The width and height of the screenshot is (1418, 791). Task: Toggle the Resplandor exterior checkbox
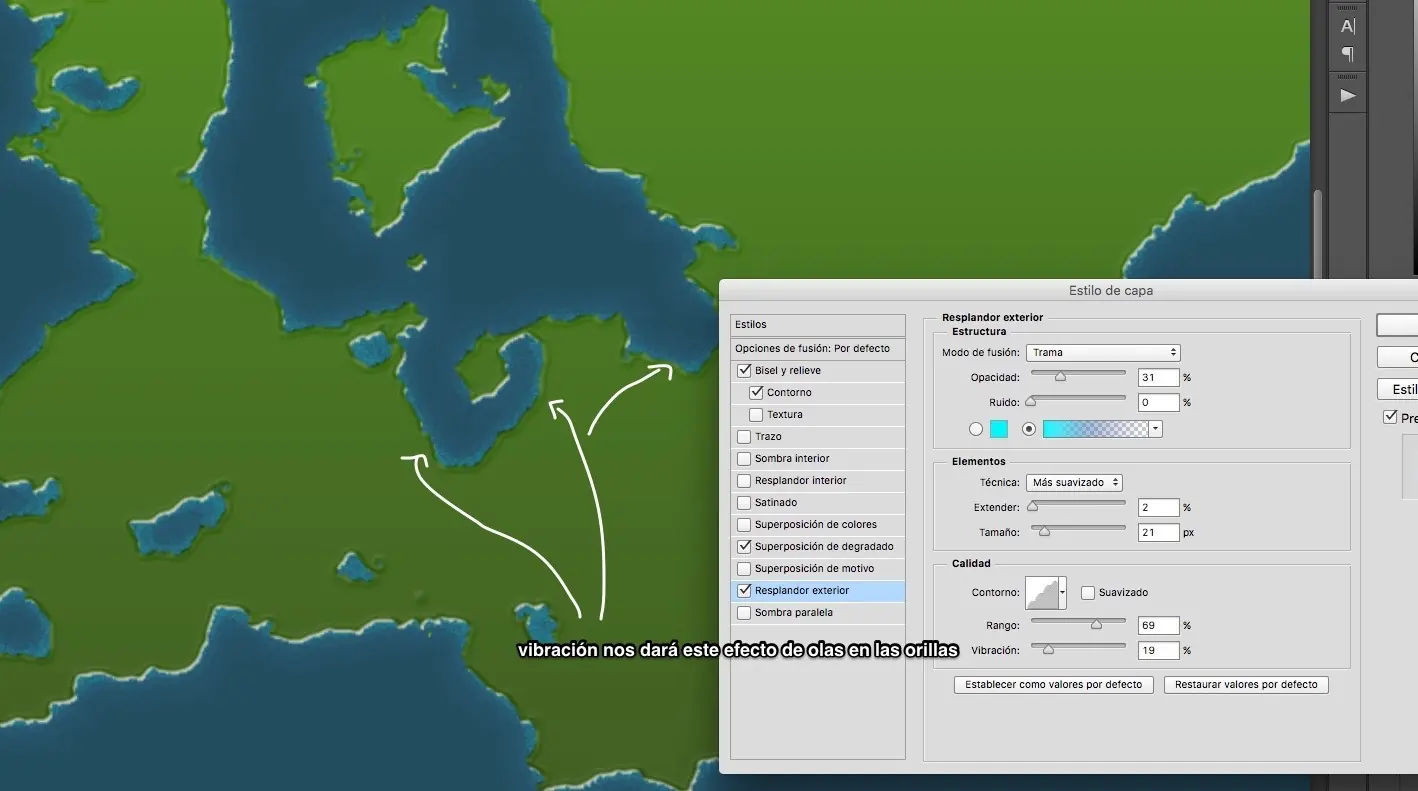(744, 590)
